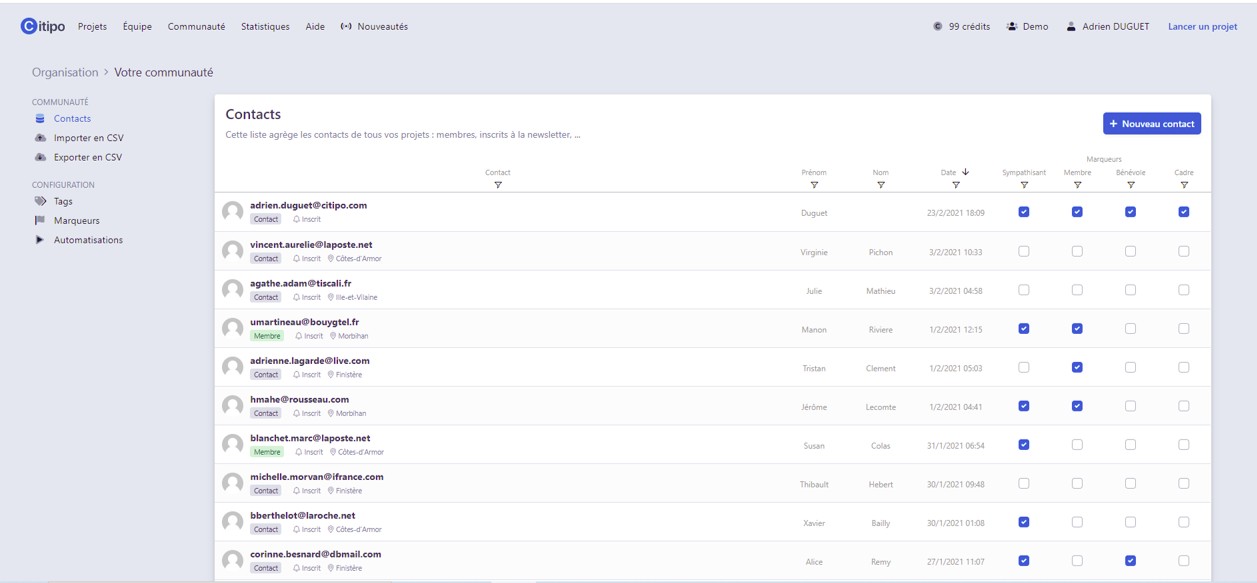
Task: Check Sympathisant for vincent.aurelie@laposte.net
Action: point(1023,251)
